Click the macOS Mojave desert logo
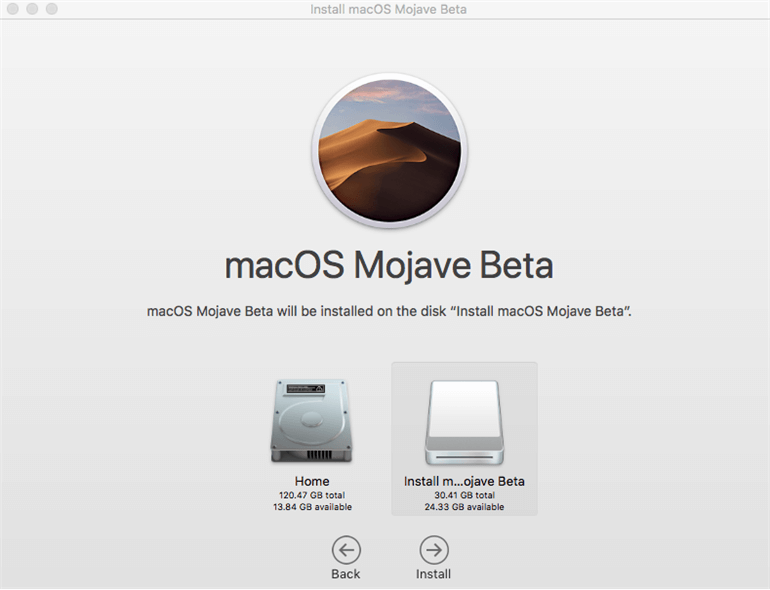 click(x=389, y=150)
